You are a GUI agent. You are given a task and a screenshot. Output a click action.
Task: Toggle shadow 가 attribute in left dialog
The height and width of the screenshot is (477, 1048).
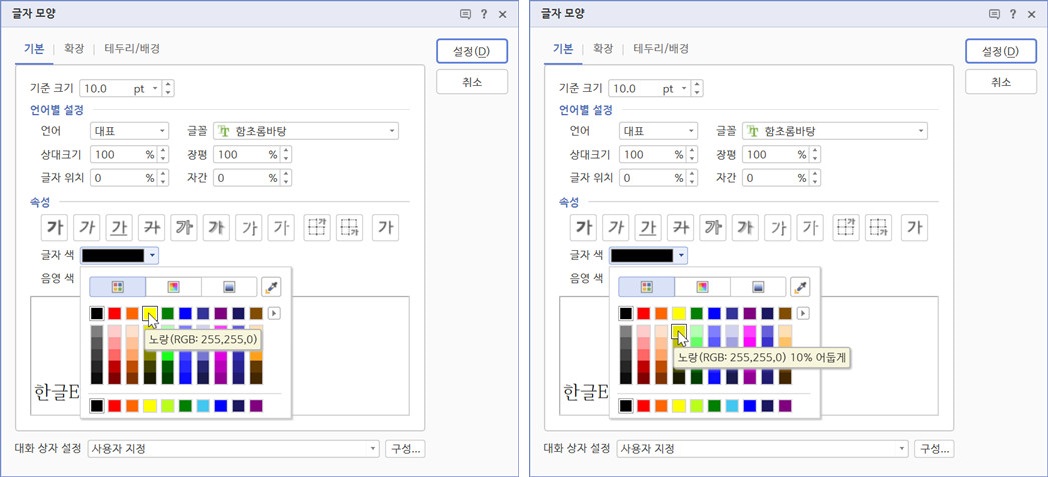pyautogui.click(x=216, y=228)
